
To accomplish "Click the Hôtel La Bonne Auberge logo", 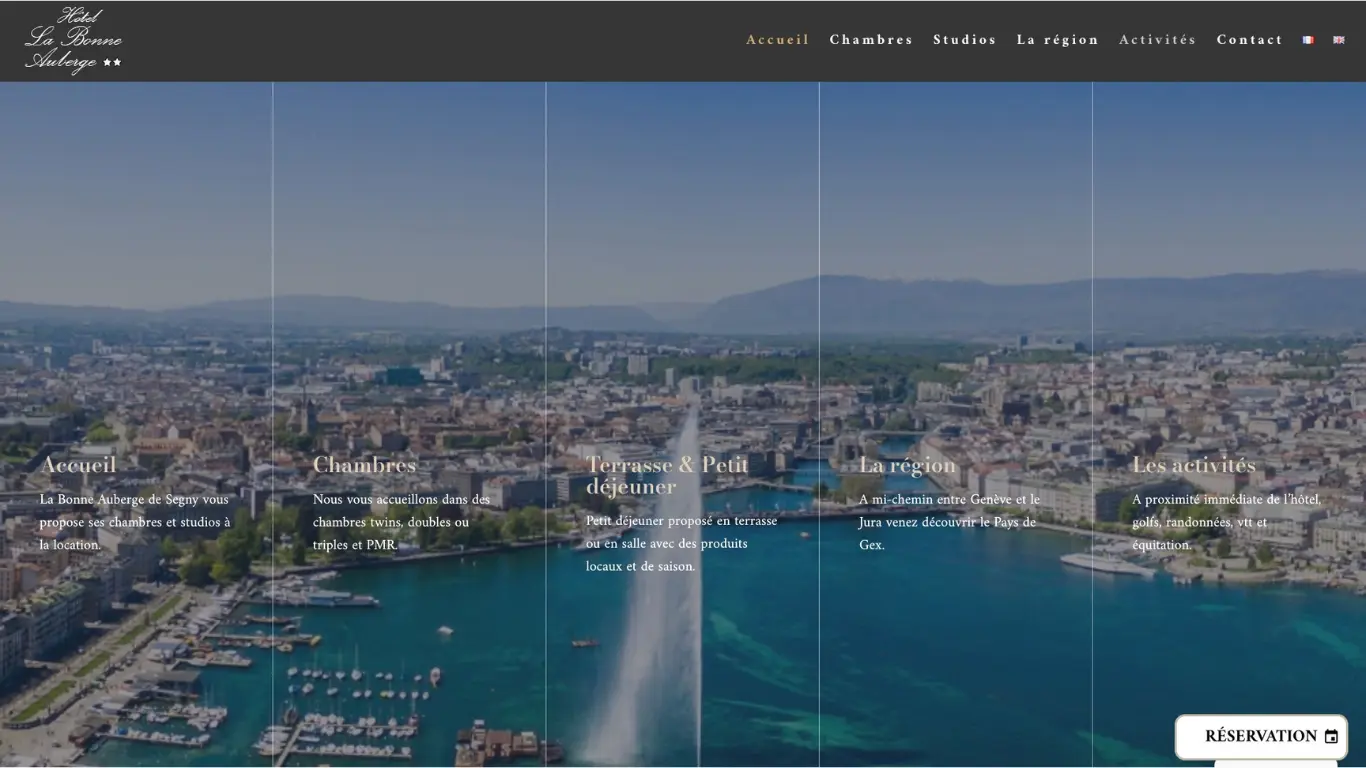I will (73, 41).
